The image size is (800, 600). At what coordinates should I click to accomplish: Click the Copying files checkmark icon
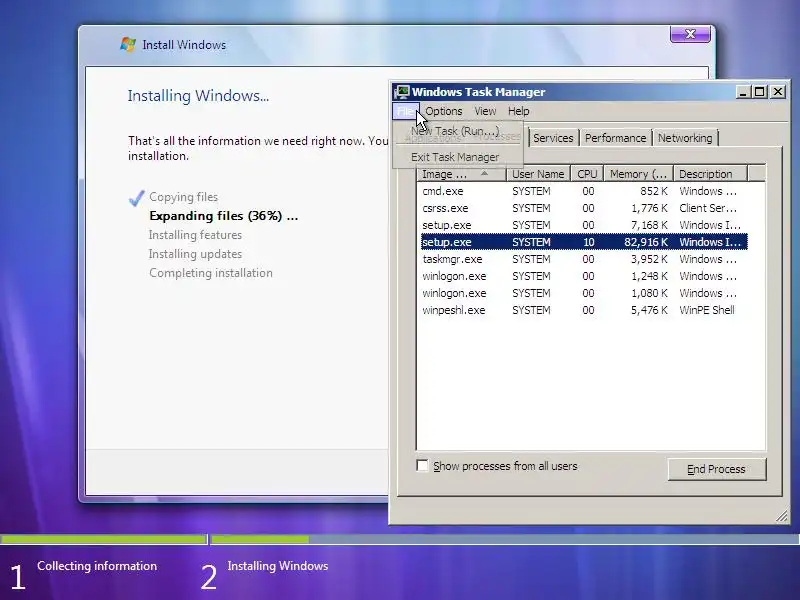(136, 198)
